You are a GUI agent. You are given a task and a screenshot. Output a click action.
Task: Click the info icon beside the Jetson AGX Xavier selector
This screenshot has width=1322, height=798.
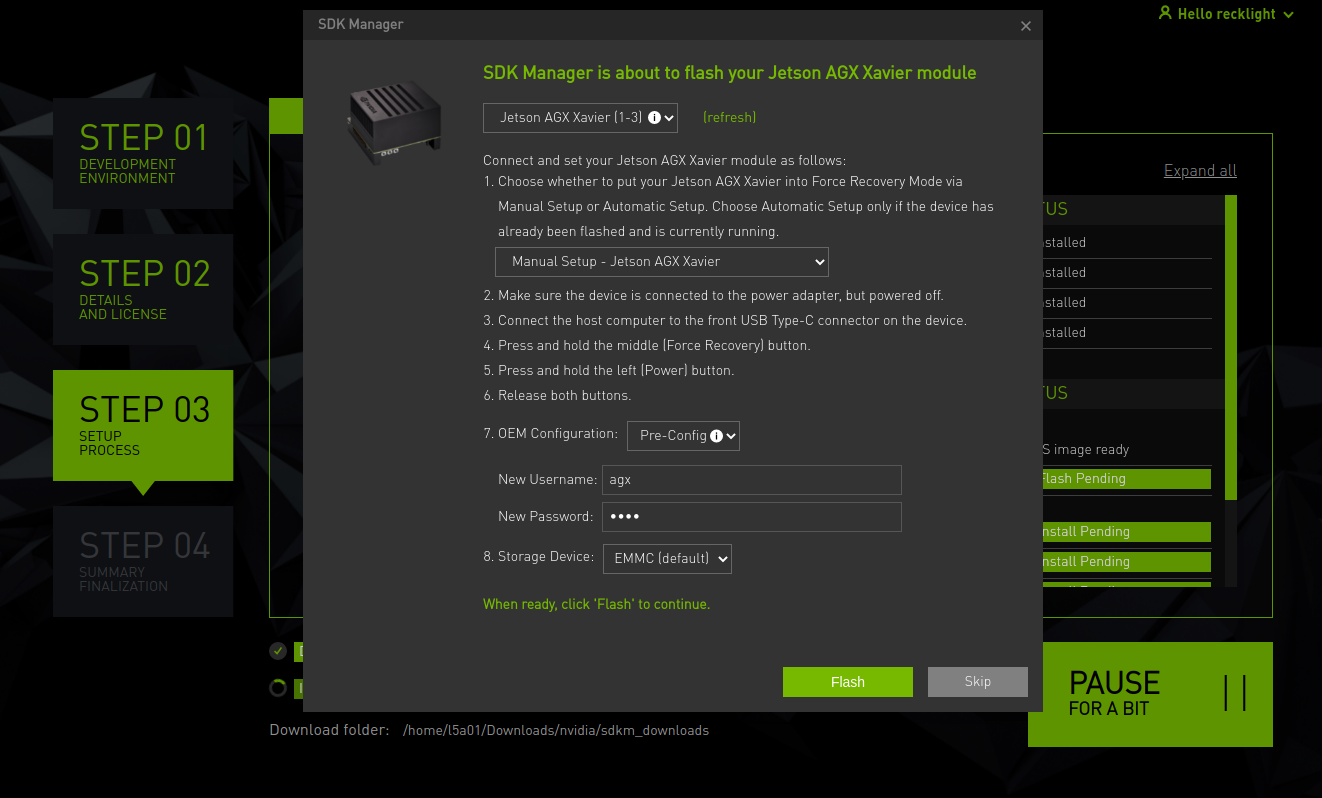click(656, 117)
